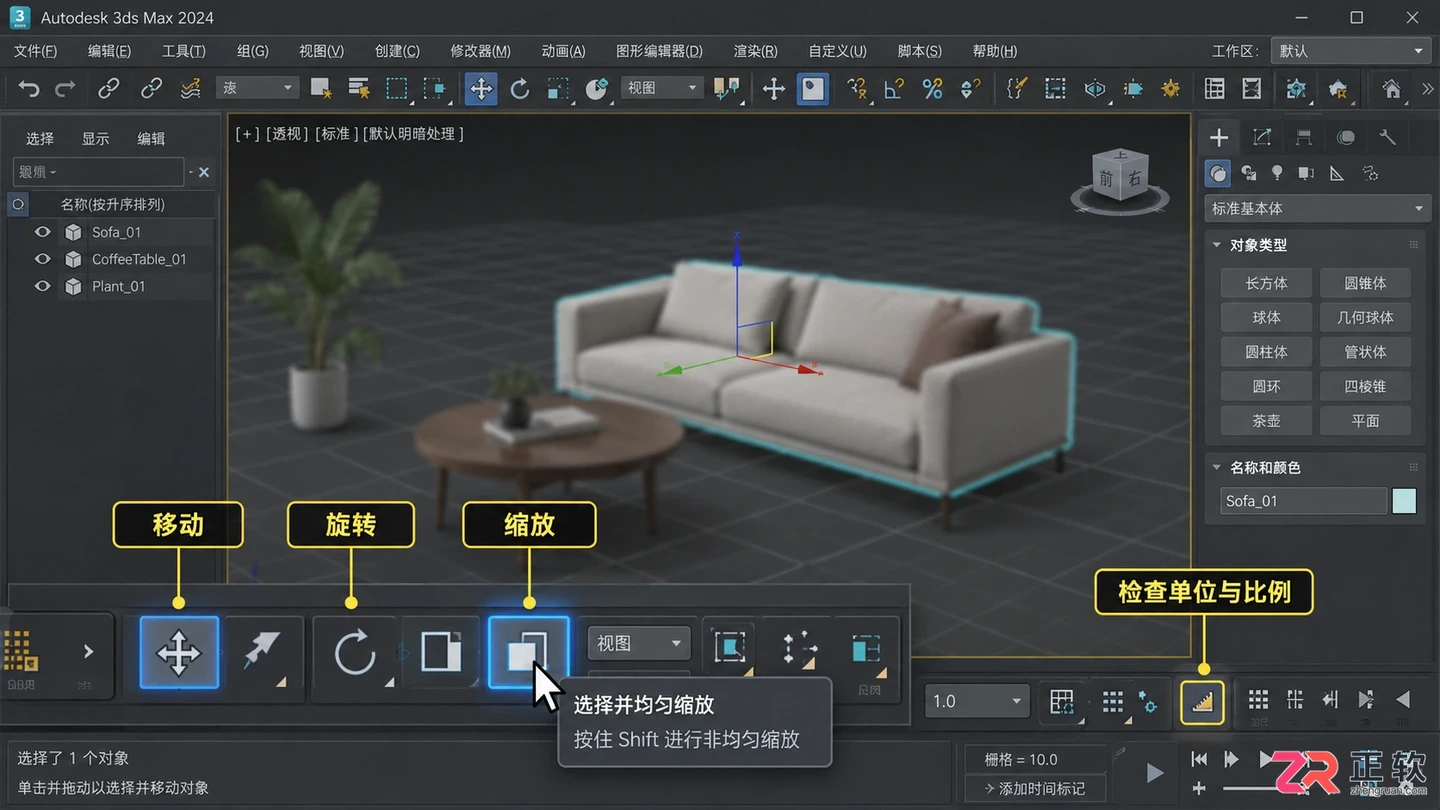Expand the main toolbar overflow chevron
The image size is (1440, 810).
[1427, 89]
